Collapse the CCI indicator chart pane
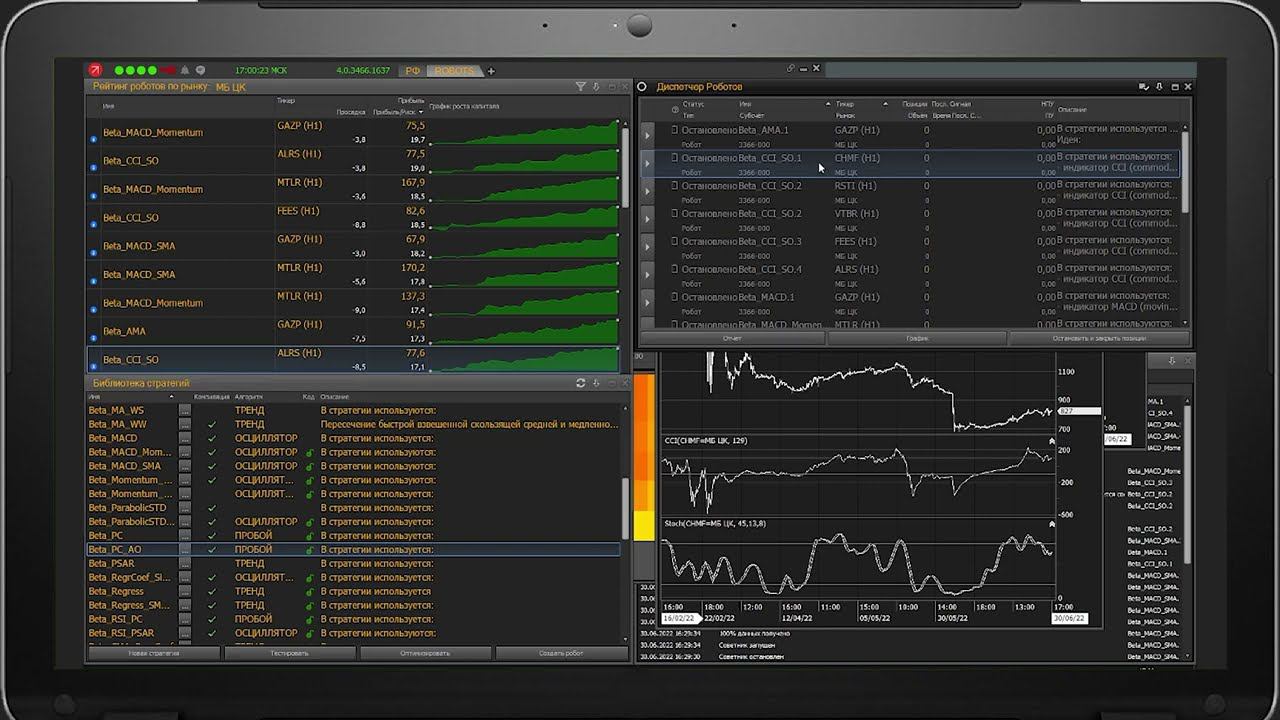The image size is (1280, 720). tap(1052, 441)
